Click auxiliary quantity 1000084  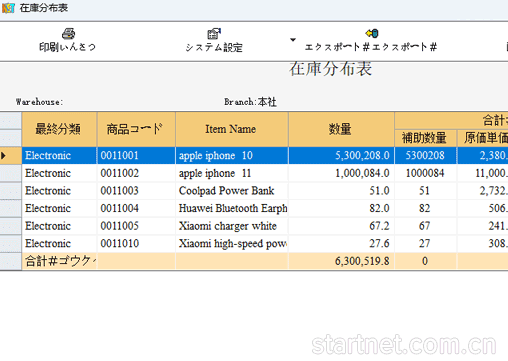pos(425,173)
